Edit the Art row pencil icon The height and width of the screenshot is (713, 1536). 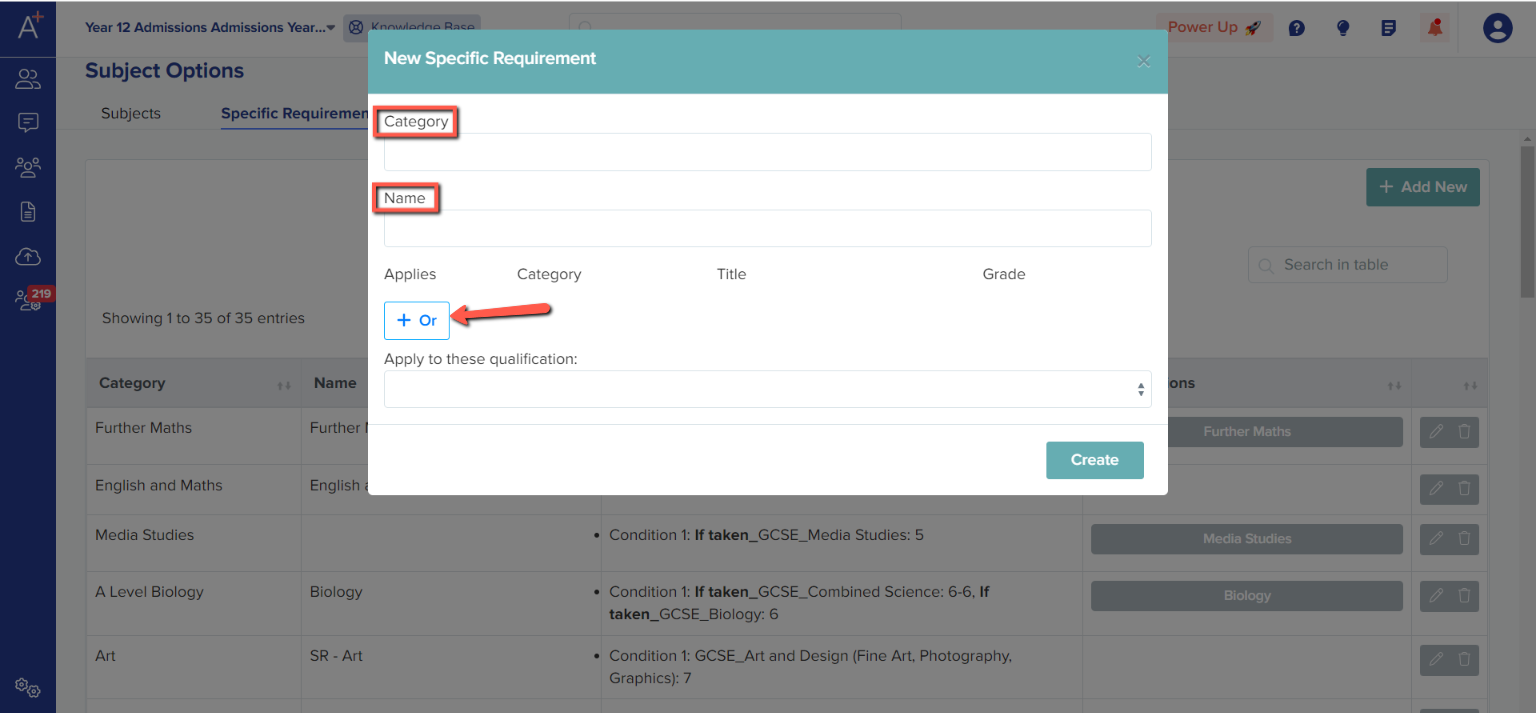[1436, 660]
